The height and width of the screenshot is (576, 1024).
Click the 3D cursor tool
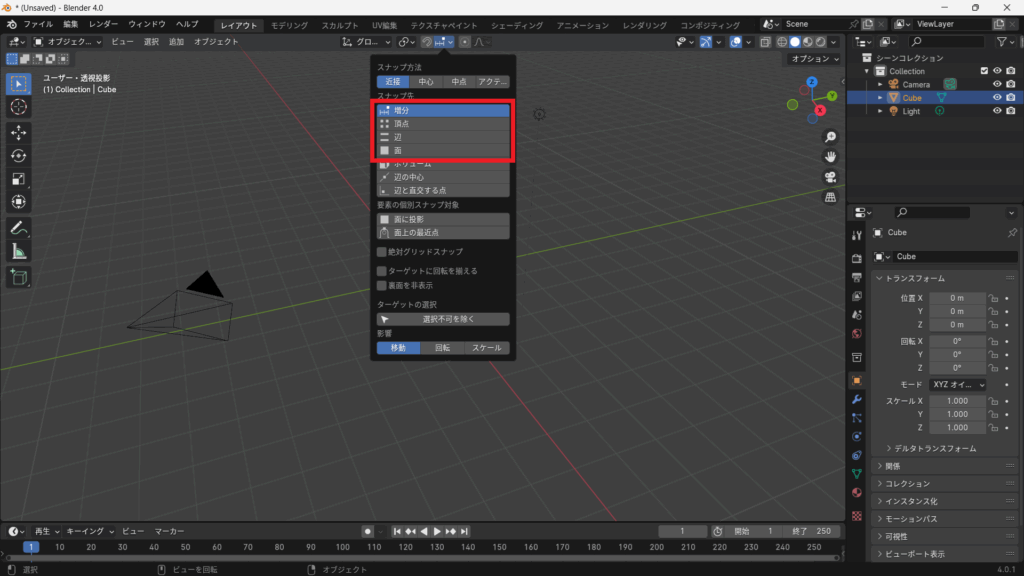click(19, 106)
